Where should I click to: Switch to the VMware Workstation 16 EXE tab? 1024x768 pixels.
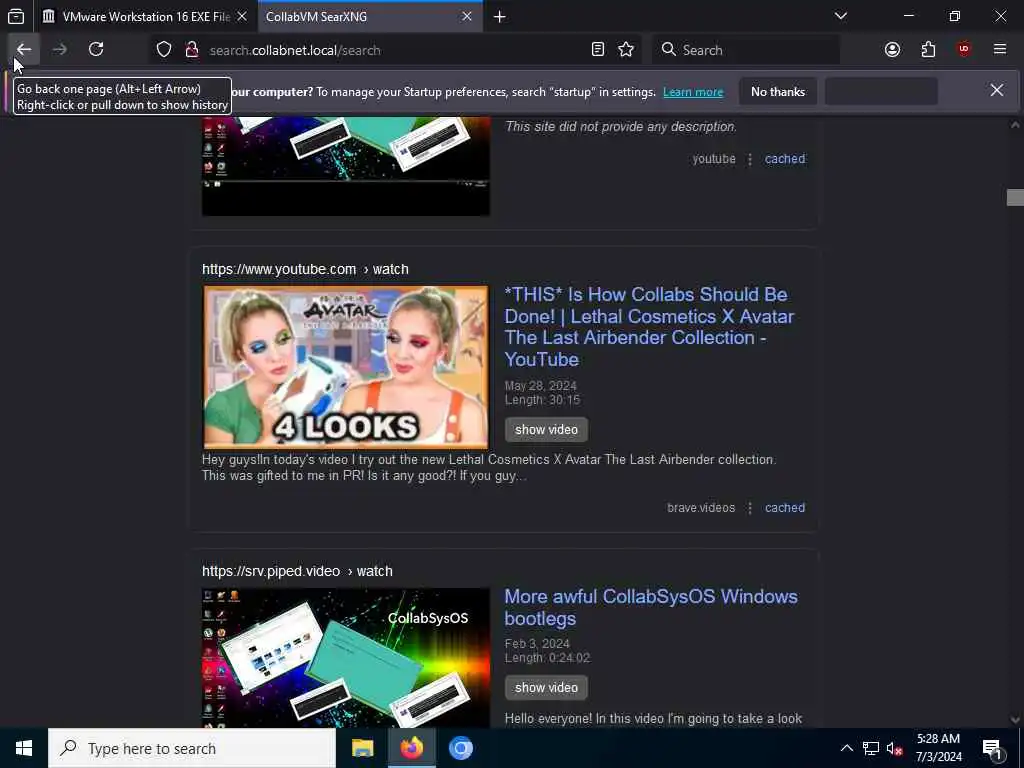[x=146, y=16]
